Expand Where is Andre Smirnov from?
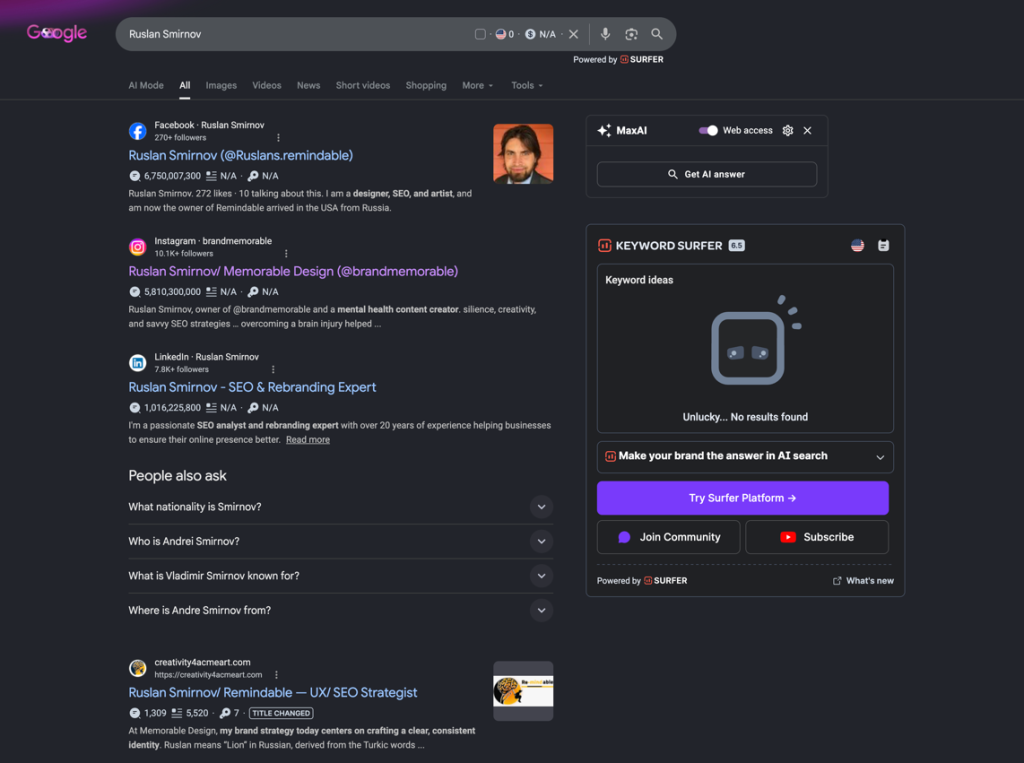This screenshot has height=763, width=1024. (340, 610)
